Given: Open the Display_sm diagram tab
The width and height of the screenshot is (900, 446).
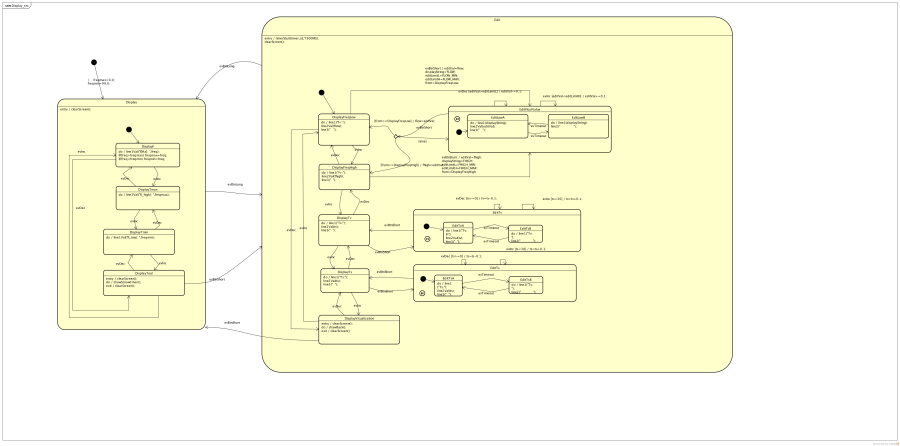Looking at the screenshot, I should click(18, 5).
